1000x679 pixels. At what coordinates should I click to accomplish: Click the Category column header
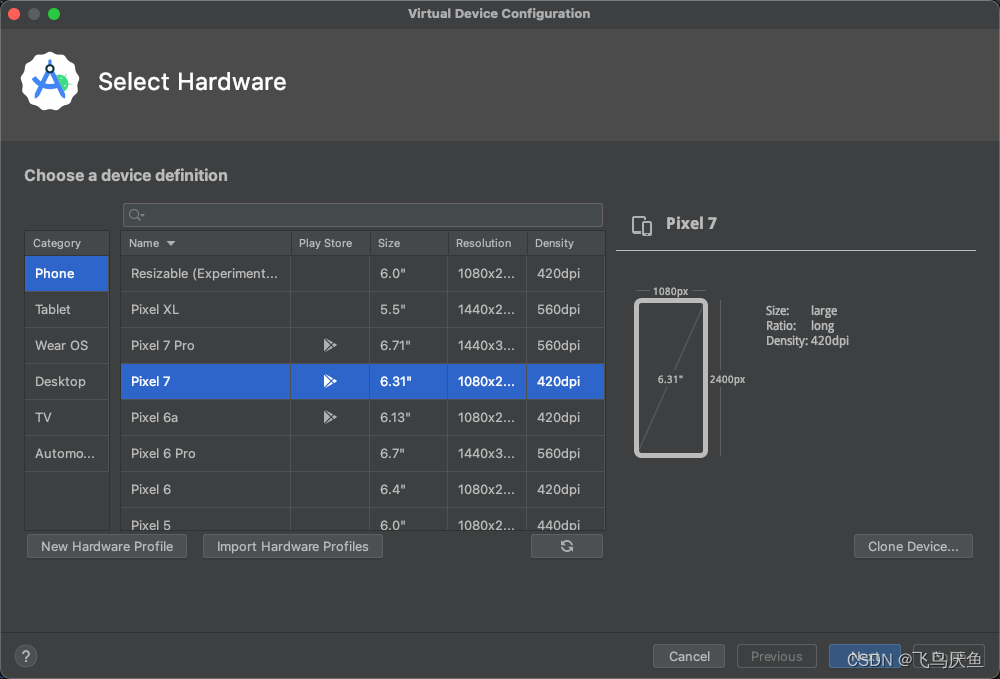pos(67,243)
